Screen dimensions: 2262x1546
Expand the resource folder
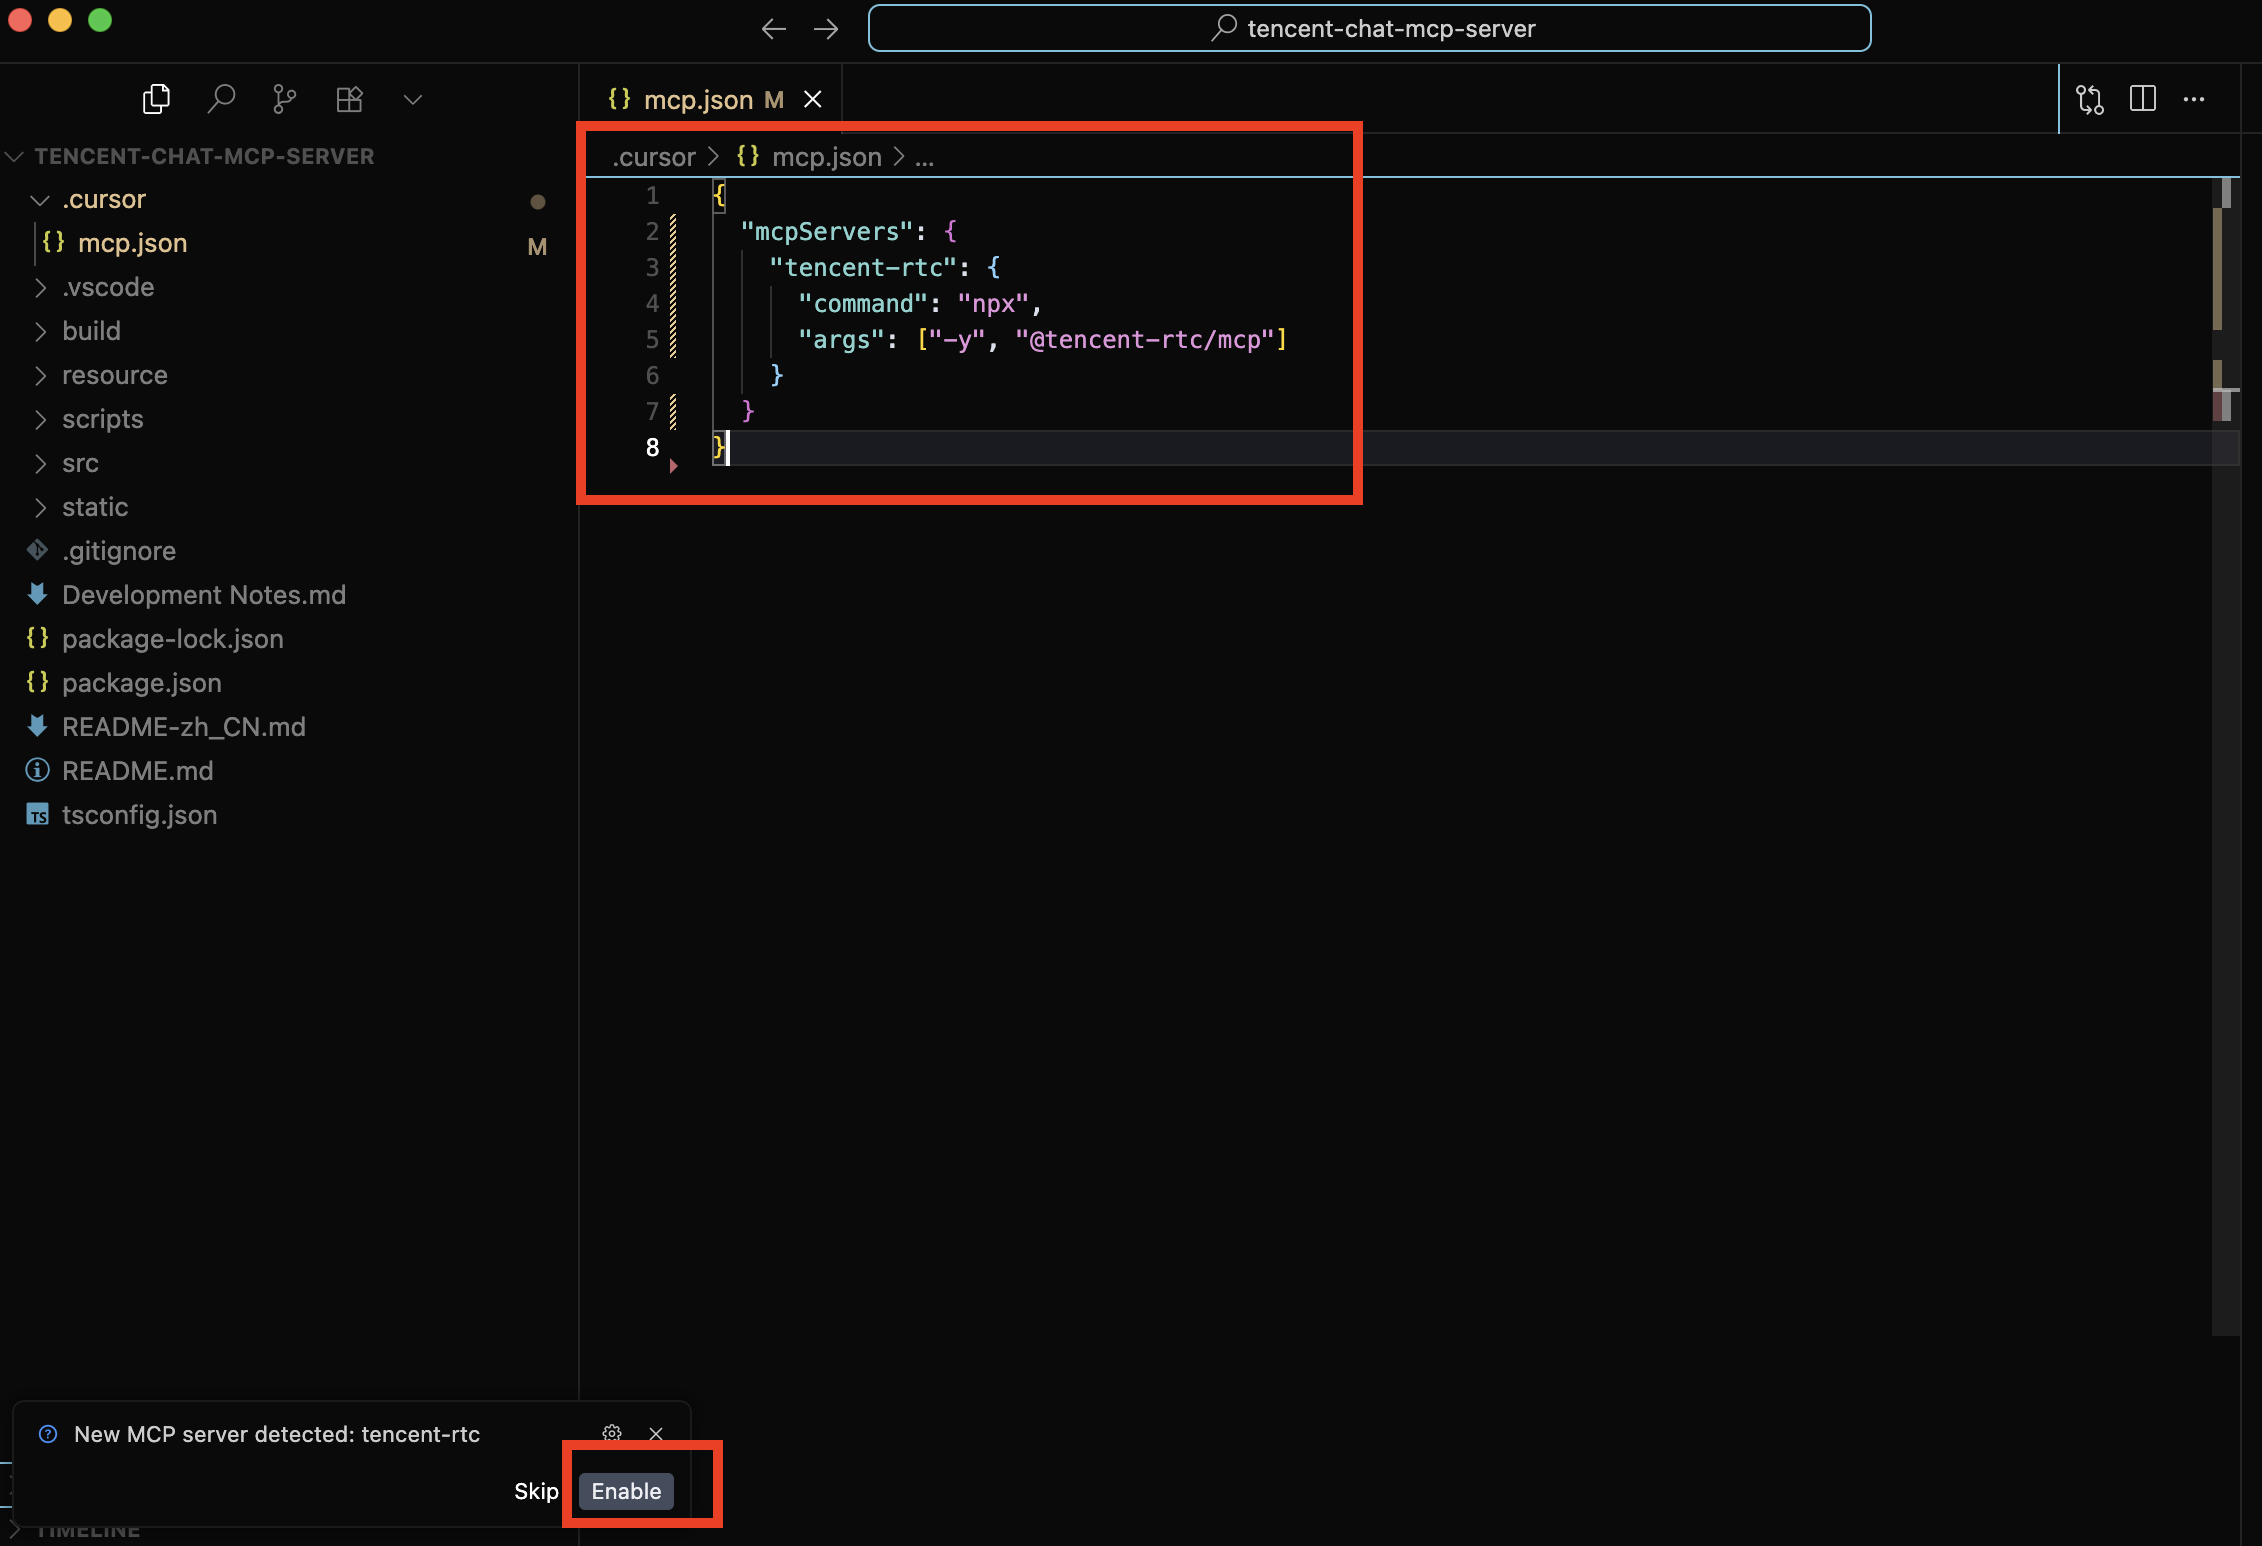(115, 375)
